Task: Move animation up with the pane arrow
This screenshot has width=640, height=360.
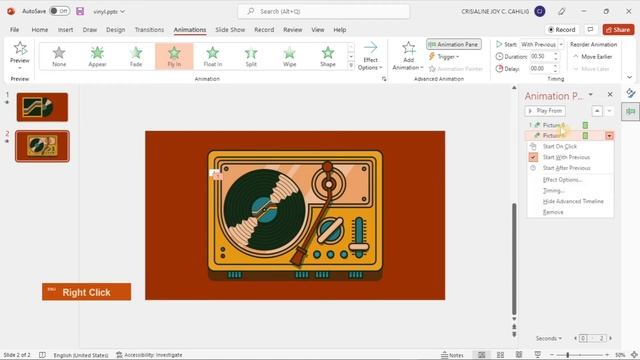Action: tap(597, 111)
